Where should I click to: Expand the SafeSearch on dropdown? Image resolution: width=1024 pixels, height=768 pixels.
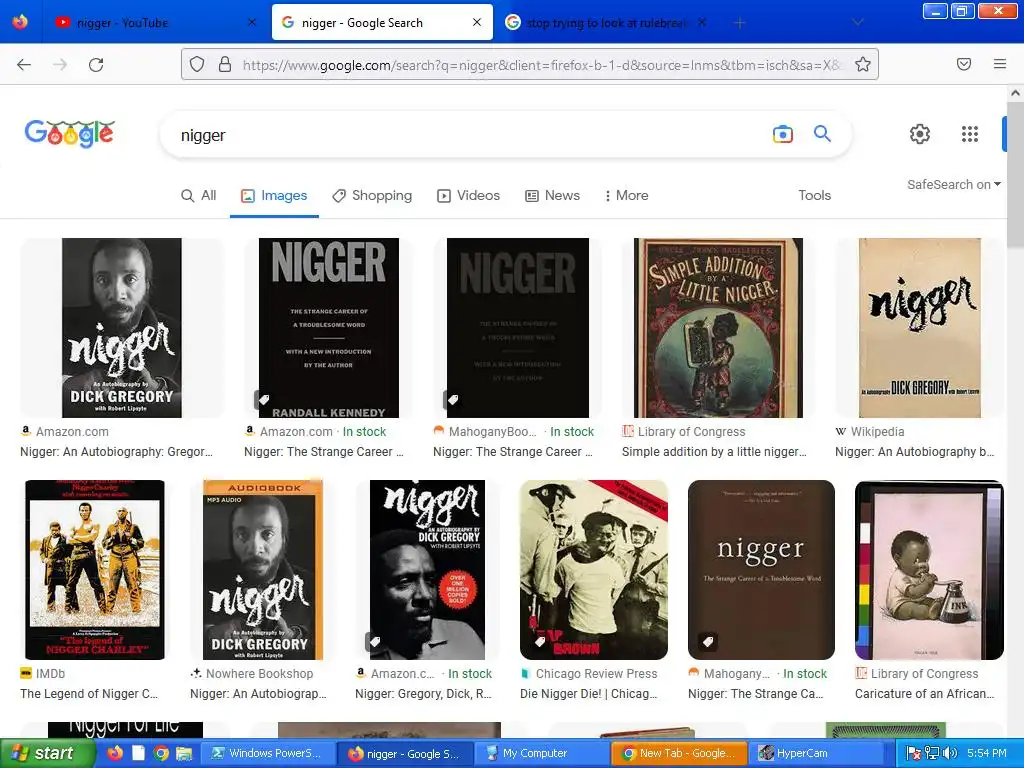[x=953, y=185]
